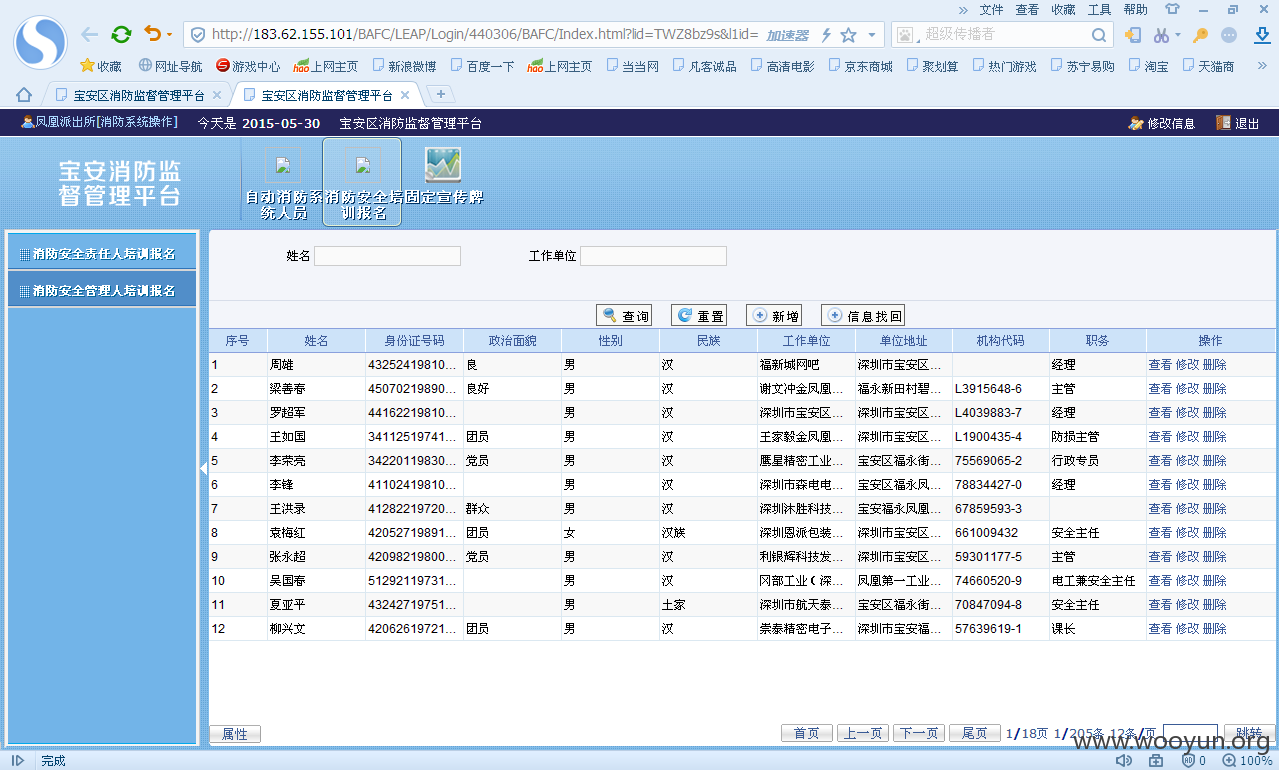Click the paw search engine icon
This screenshot has height=770, width=1279.
pyautogui.click(x=905, y=35)
